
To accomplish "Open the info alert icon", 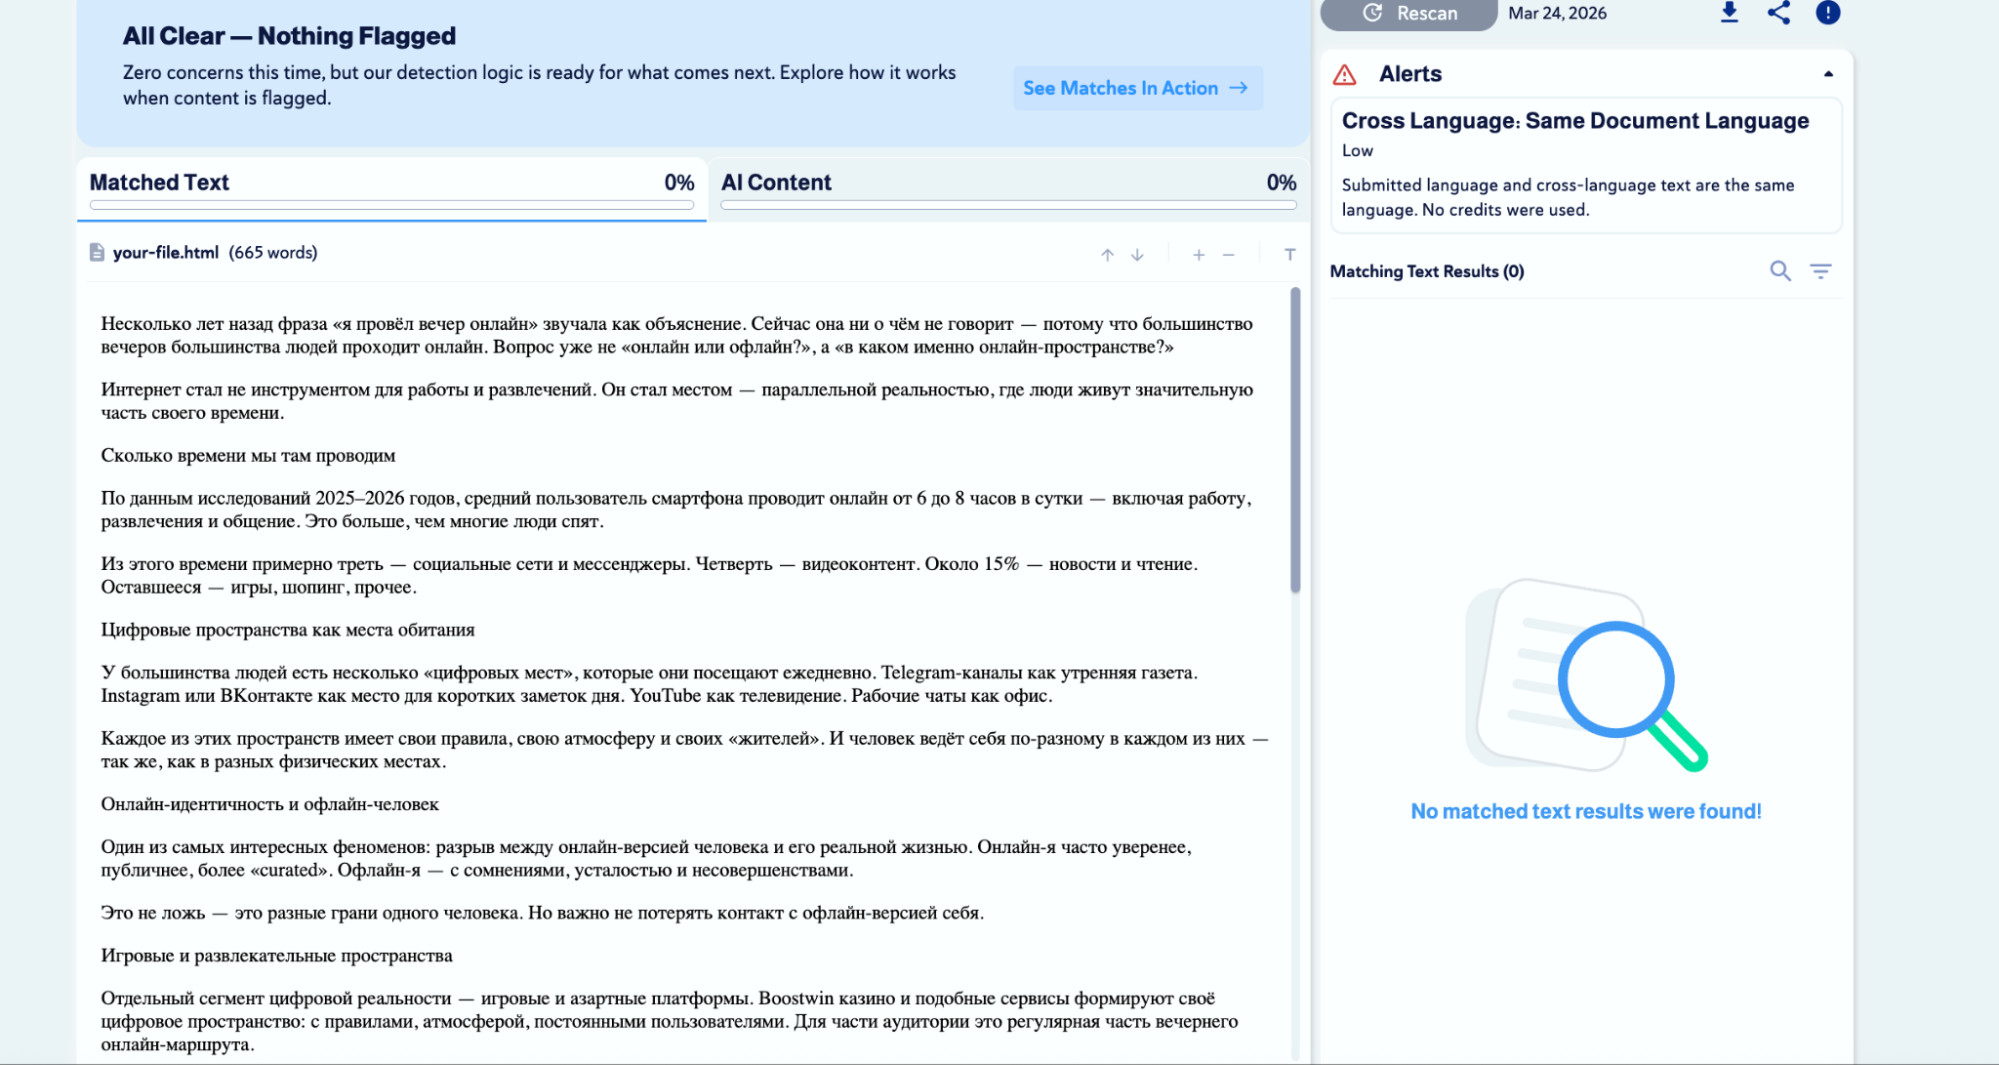I will coord(1828,13).
